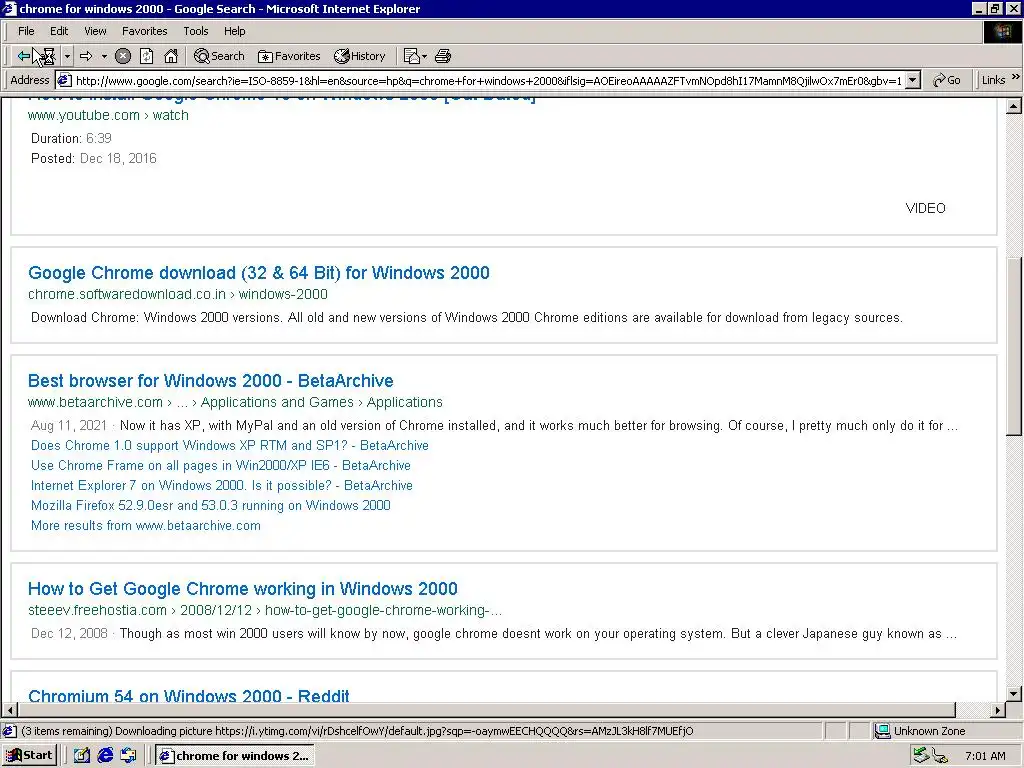
Task: Open the Favorites menu in menu bar
Action: 144,31
